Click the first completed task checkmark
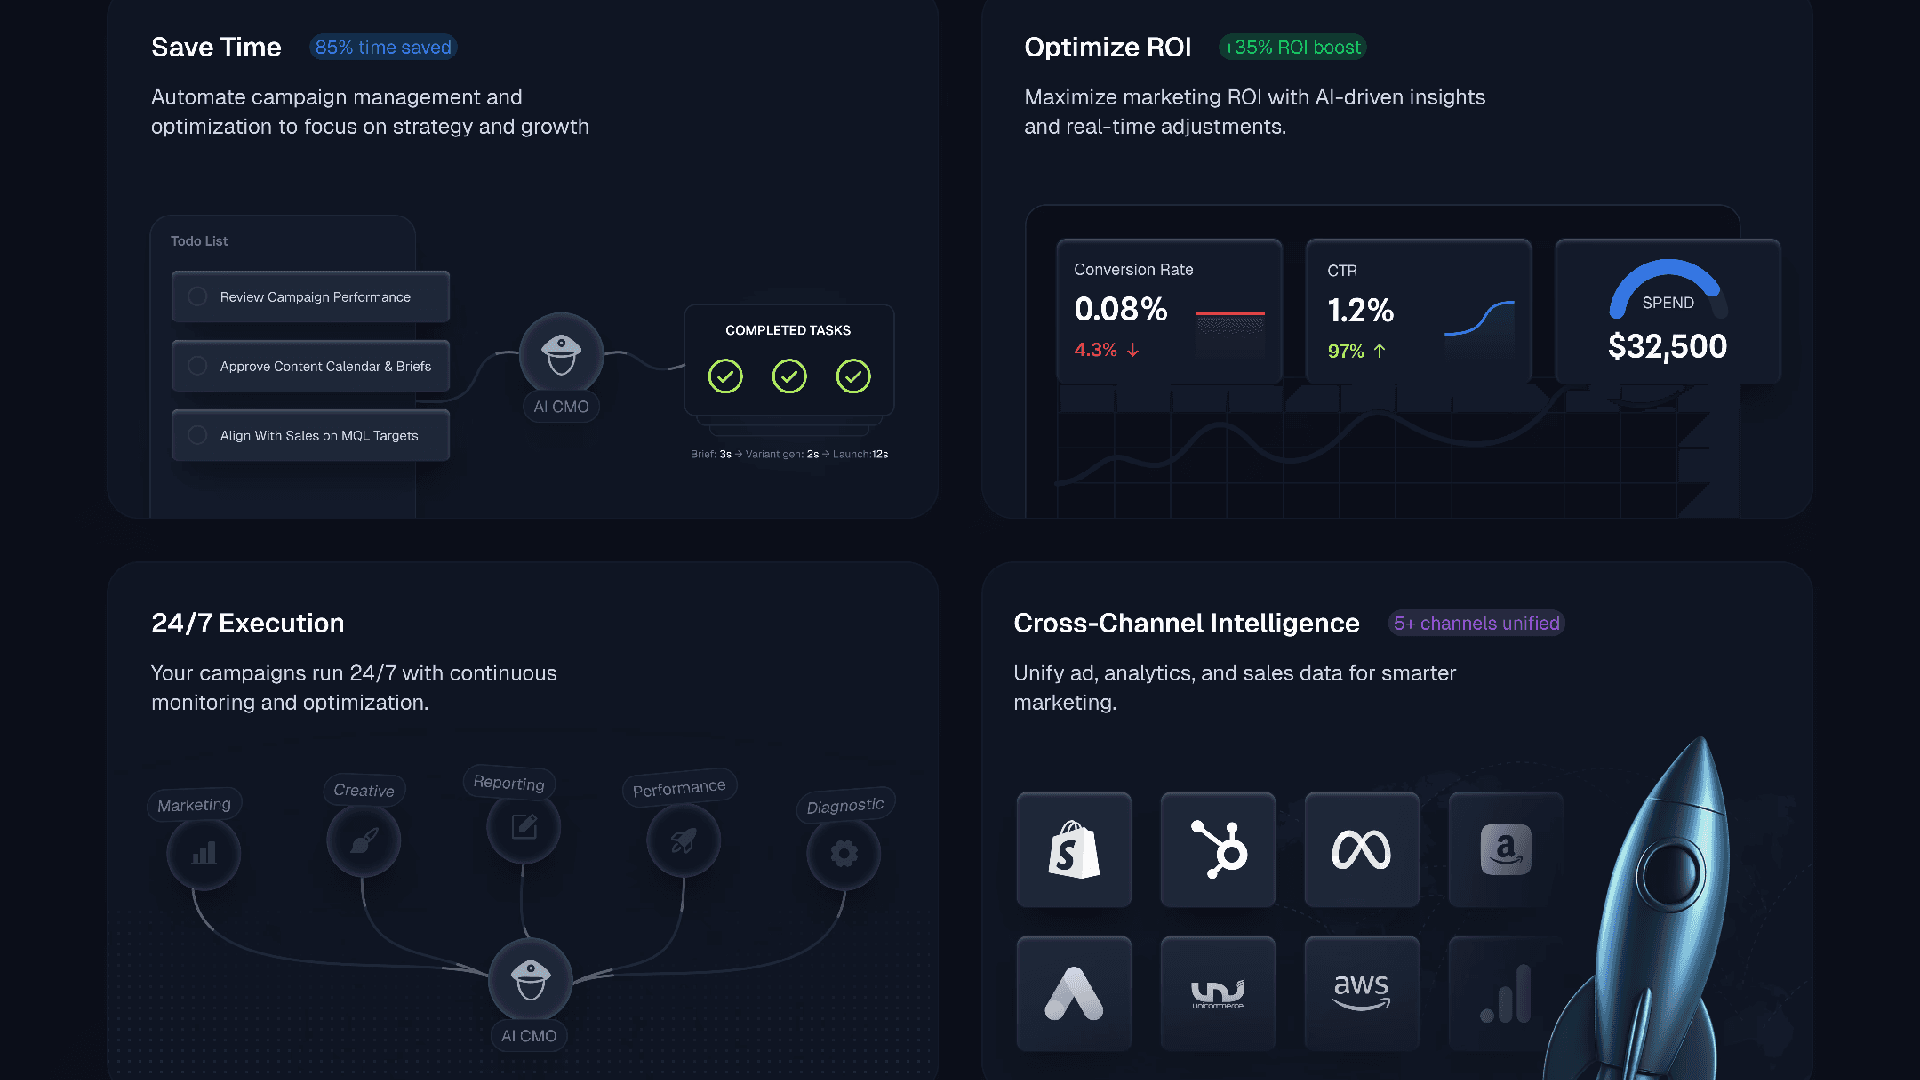The width and height of the screenshot is (1920, 1080). [725, 377]
